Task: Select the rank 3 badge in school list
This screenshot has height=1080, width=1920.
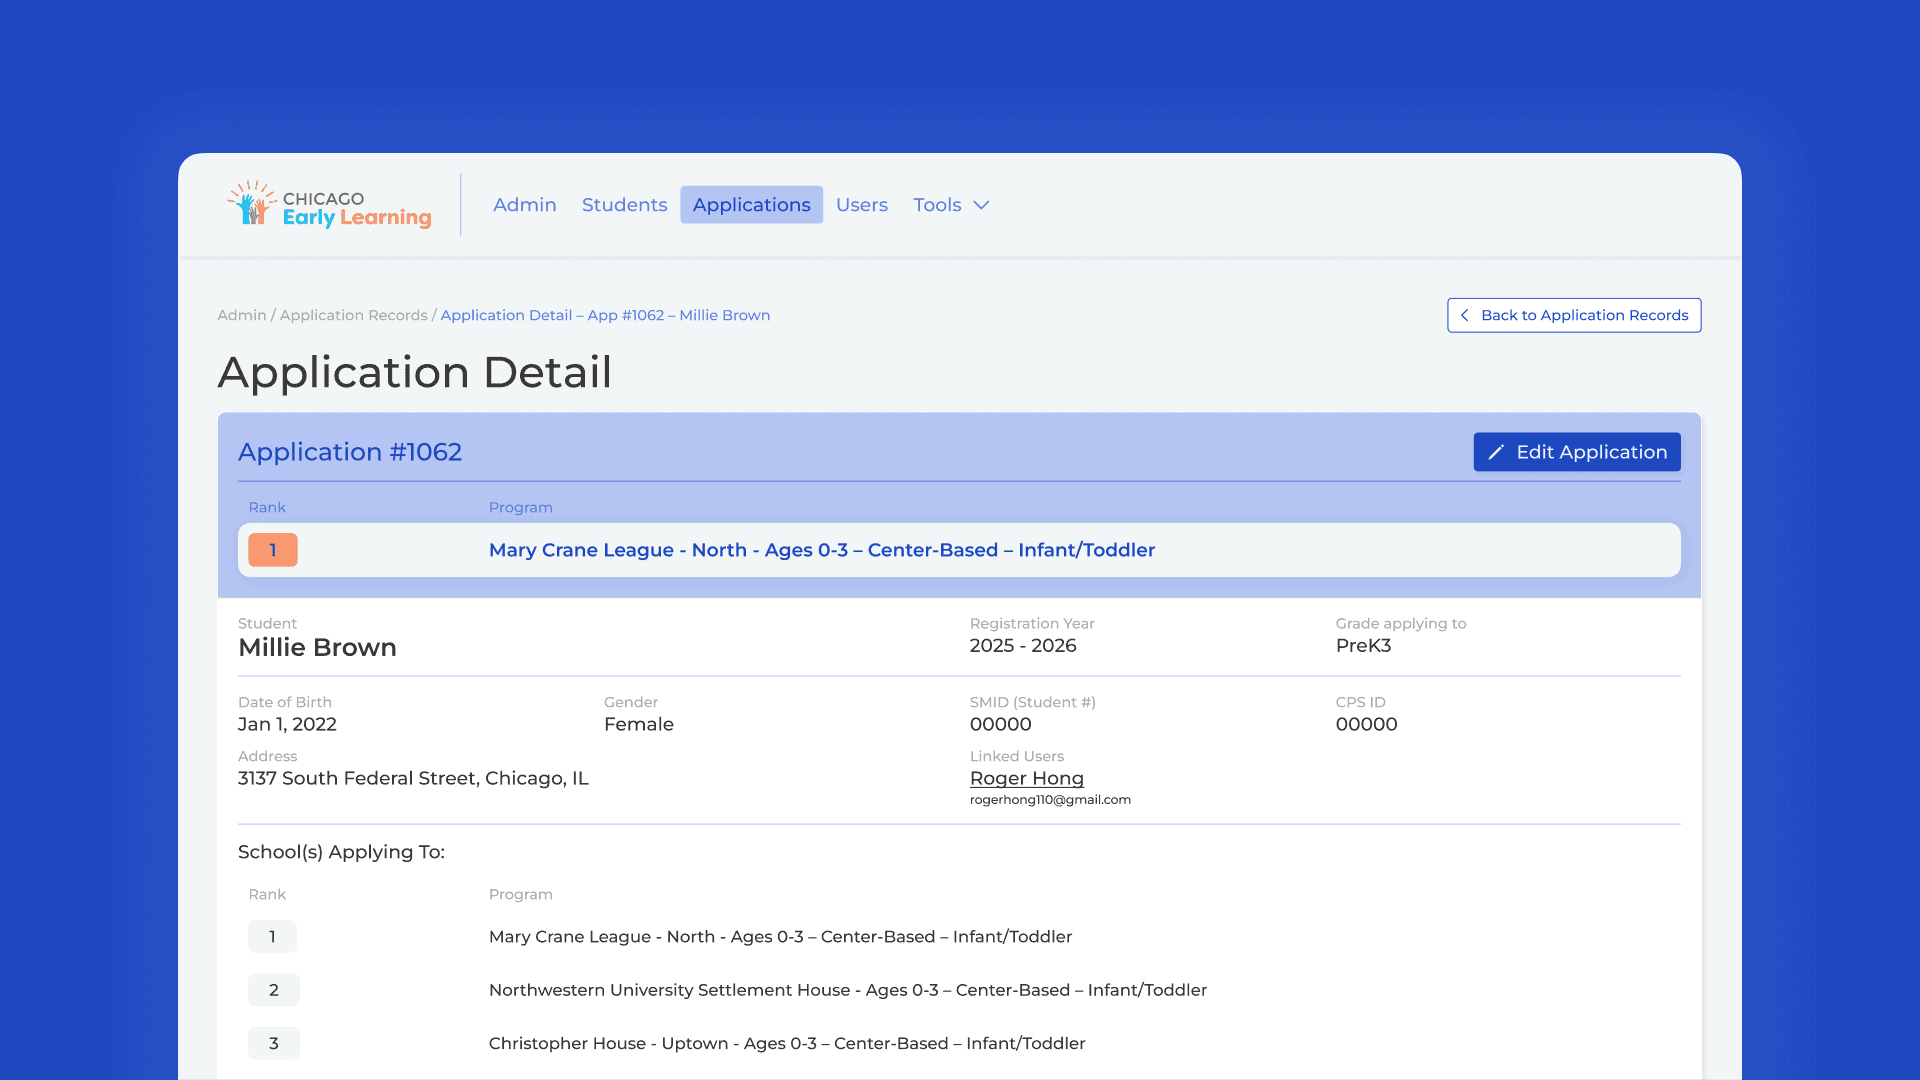Action: coord(273,1043)
